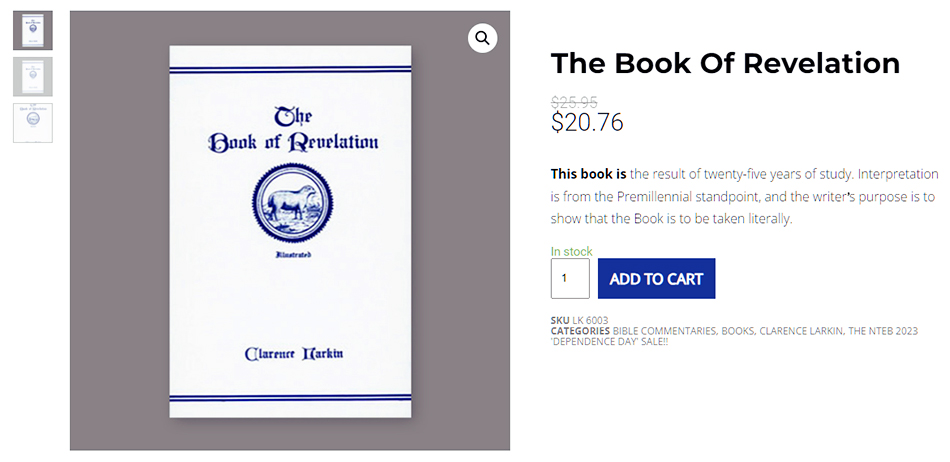Click the Clarence Larkin author name on cover
Viewport: 950px width, 462px height.
click(293, 354)
